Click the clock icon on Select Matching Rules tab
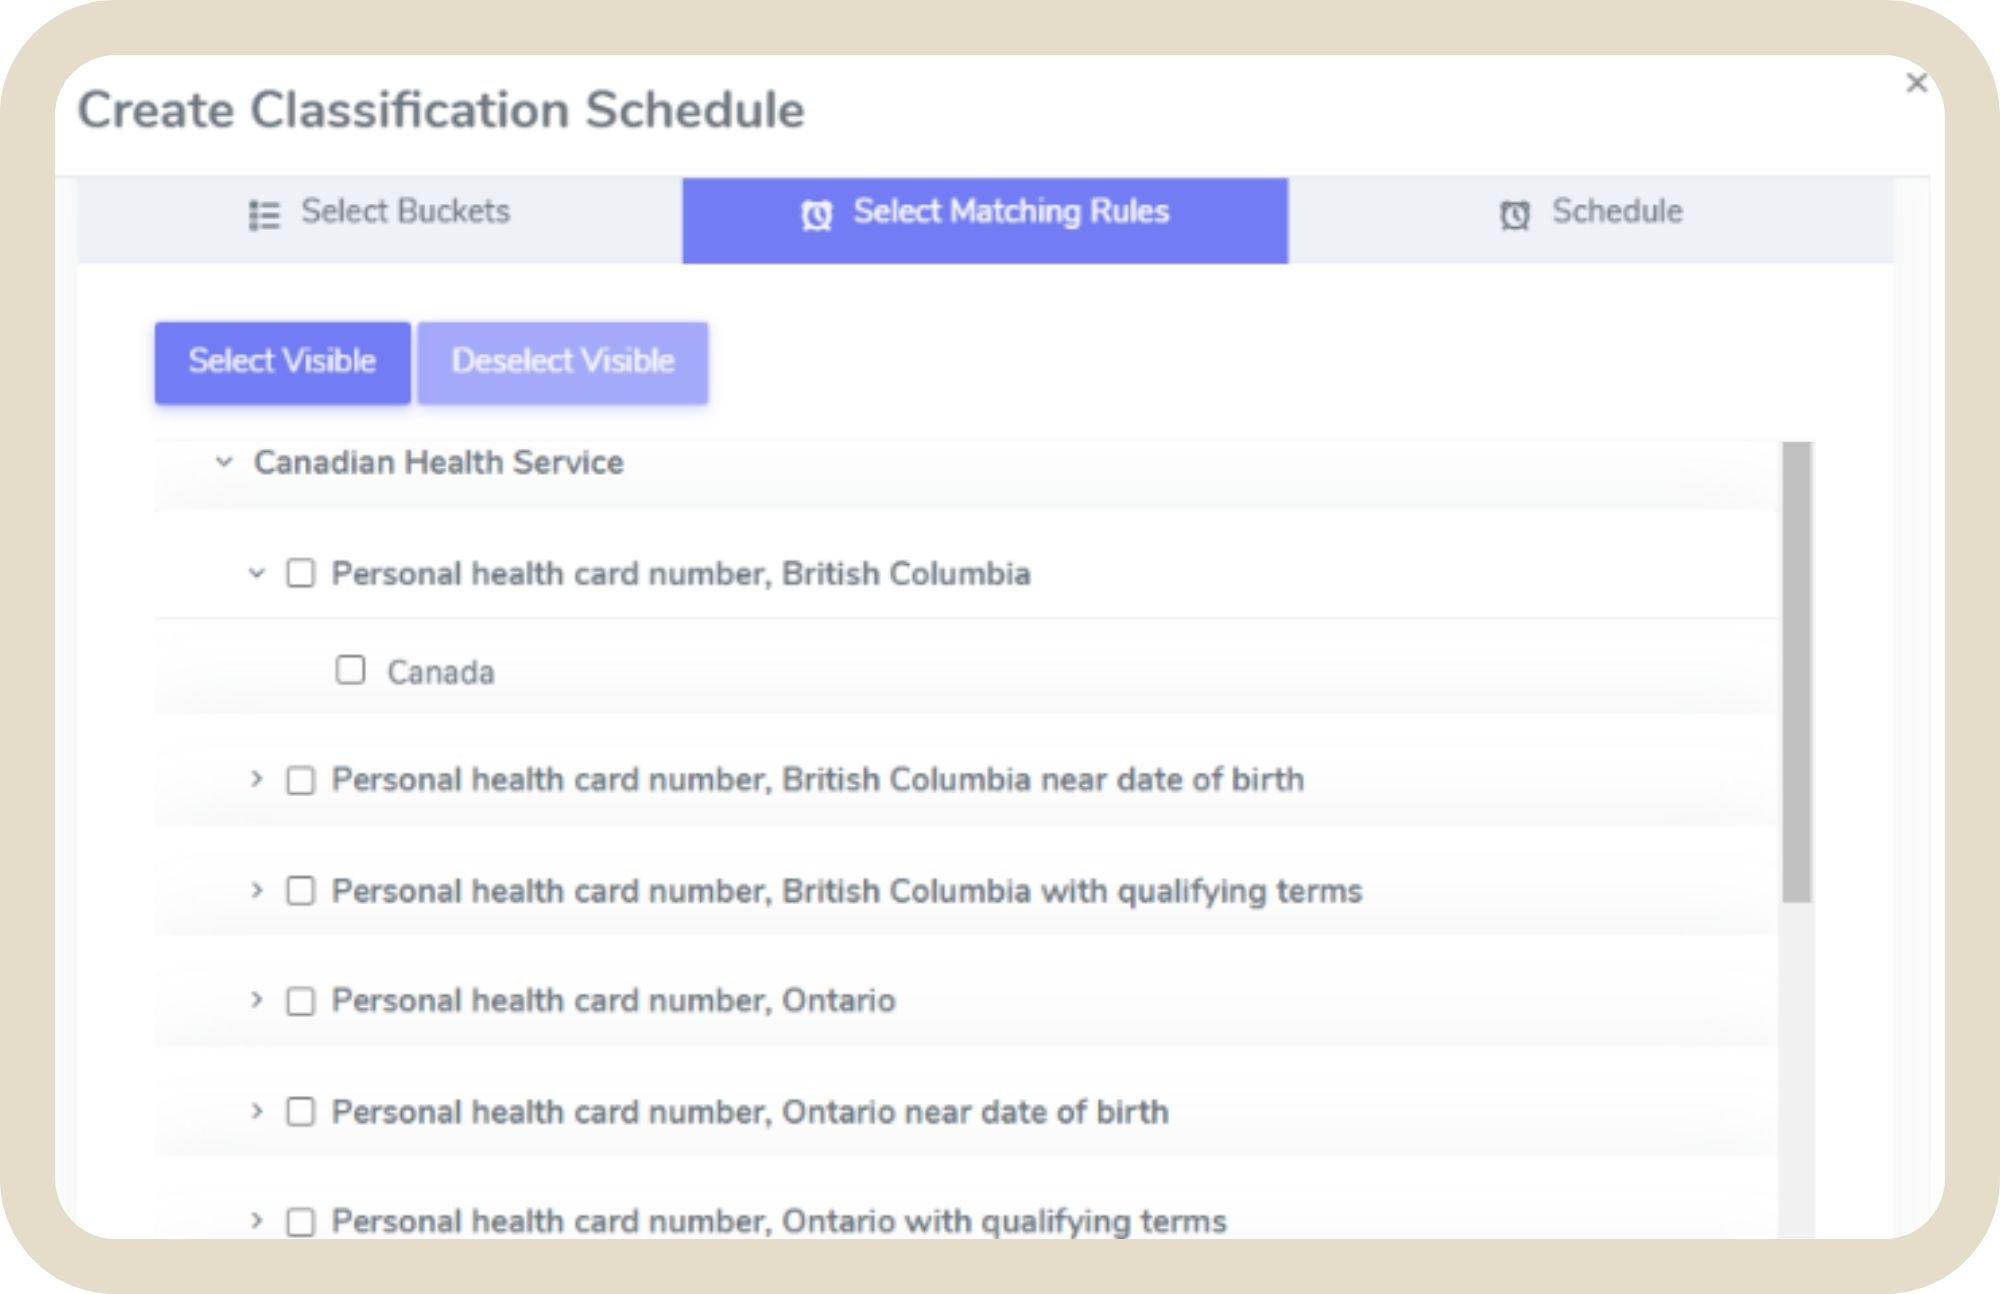 pyautogui.click(x=813, y=216)
